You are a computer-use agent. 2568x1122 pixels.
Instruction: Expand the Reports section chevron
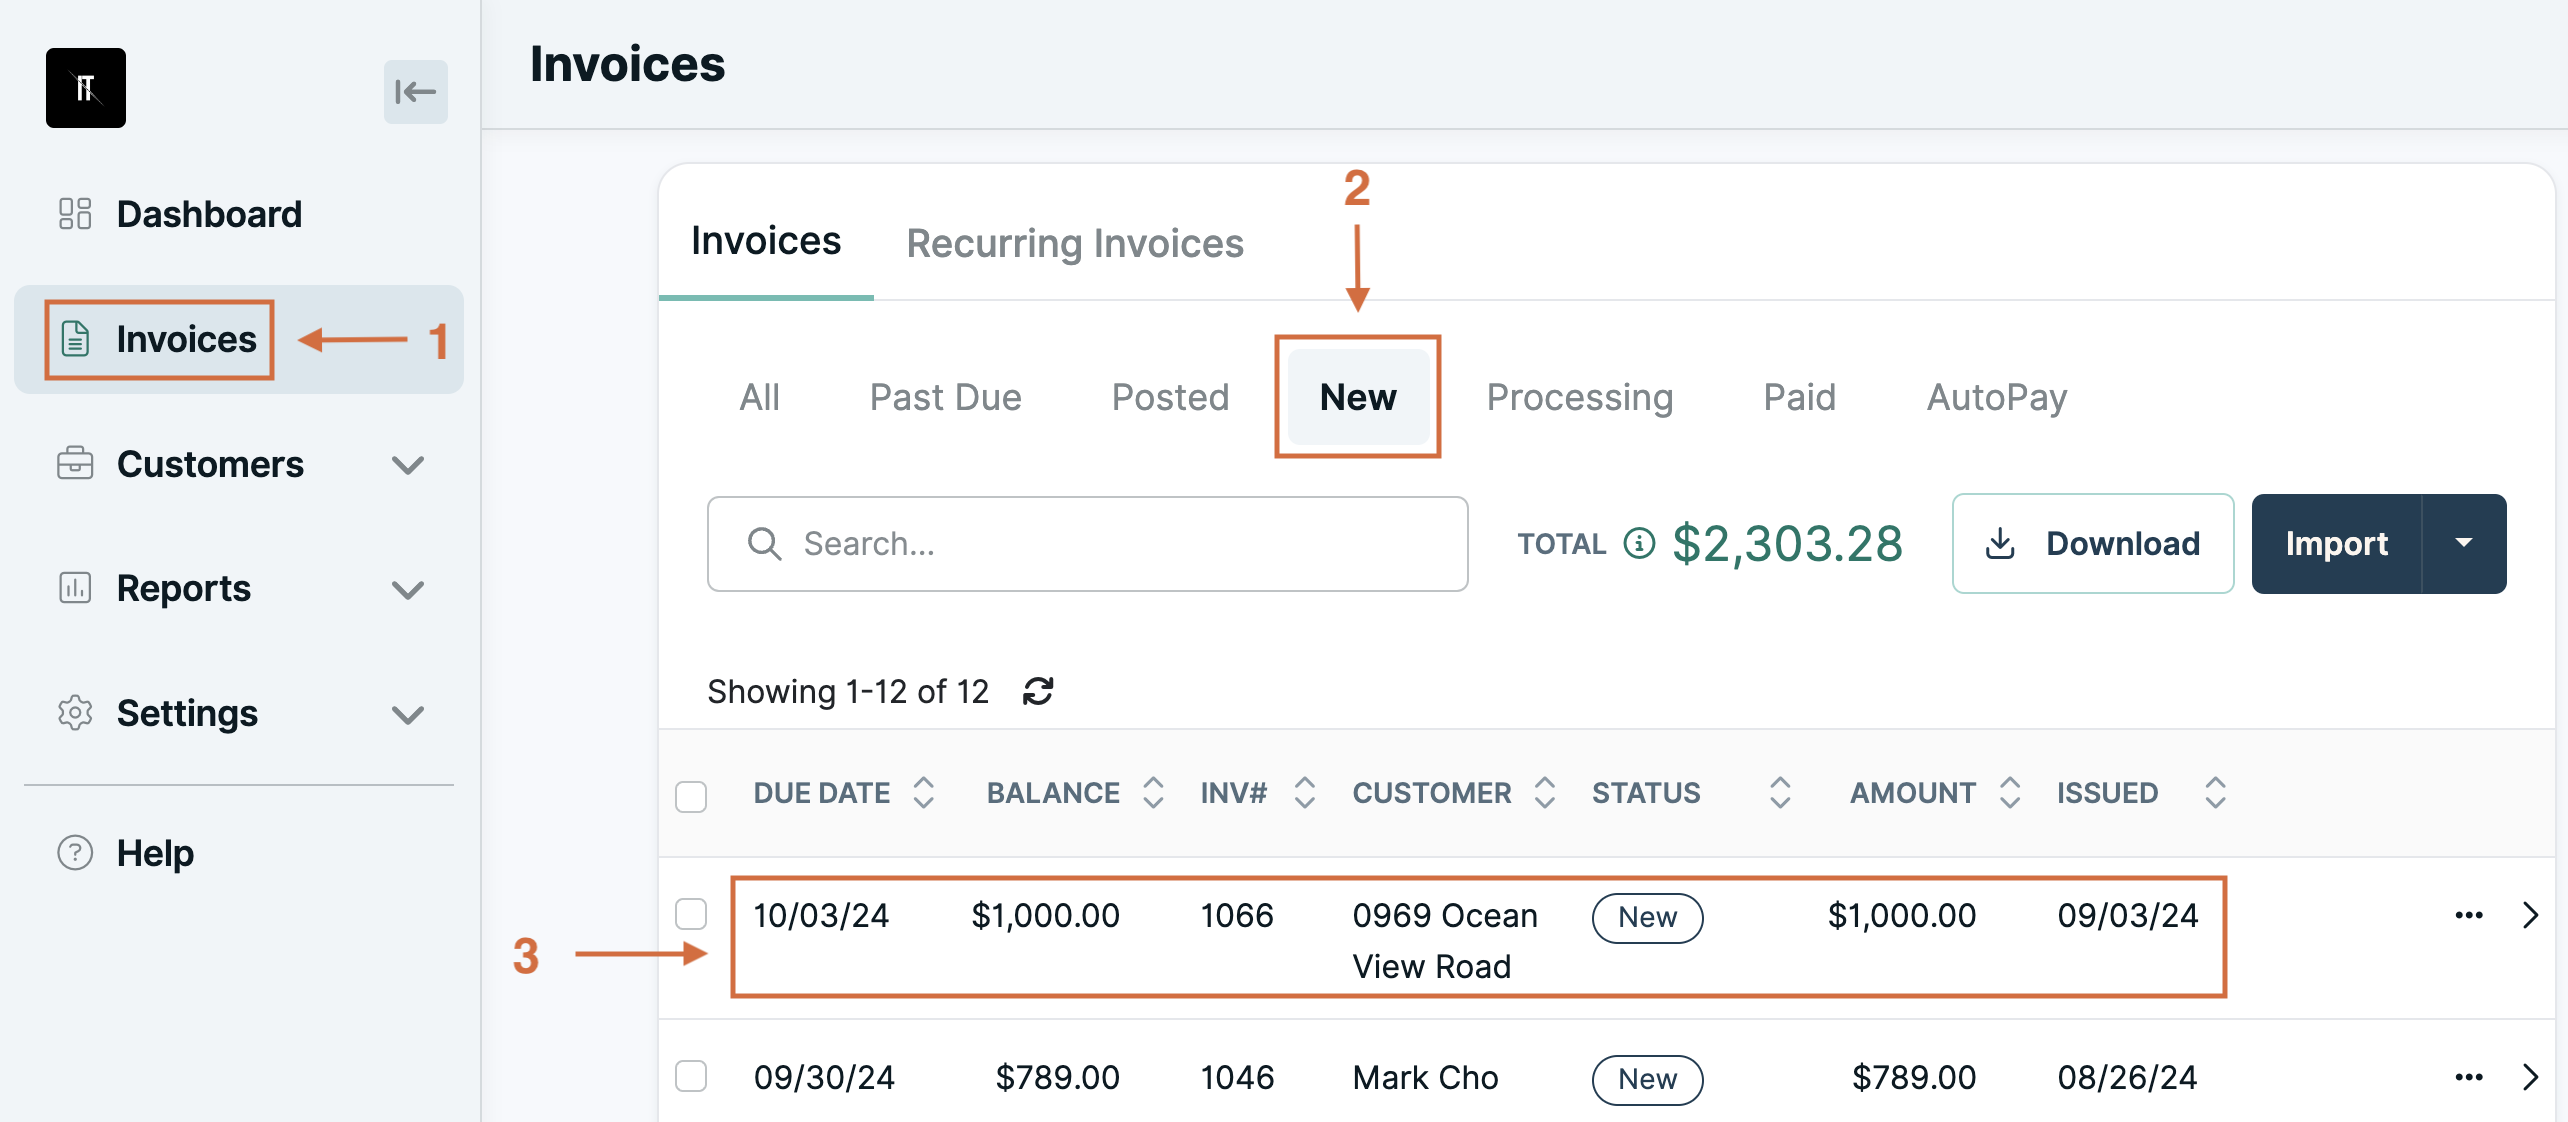pos(408,590)
